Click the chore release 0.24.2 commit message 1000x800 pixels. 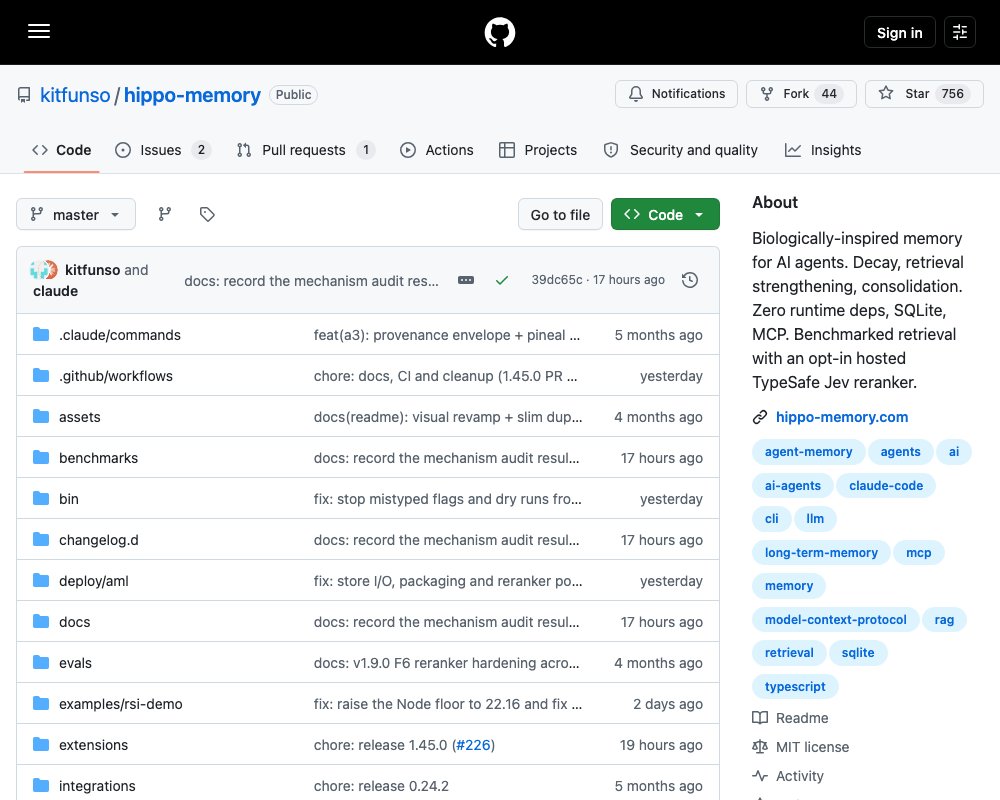[381, 786]
